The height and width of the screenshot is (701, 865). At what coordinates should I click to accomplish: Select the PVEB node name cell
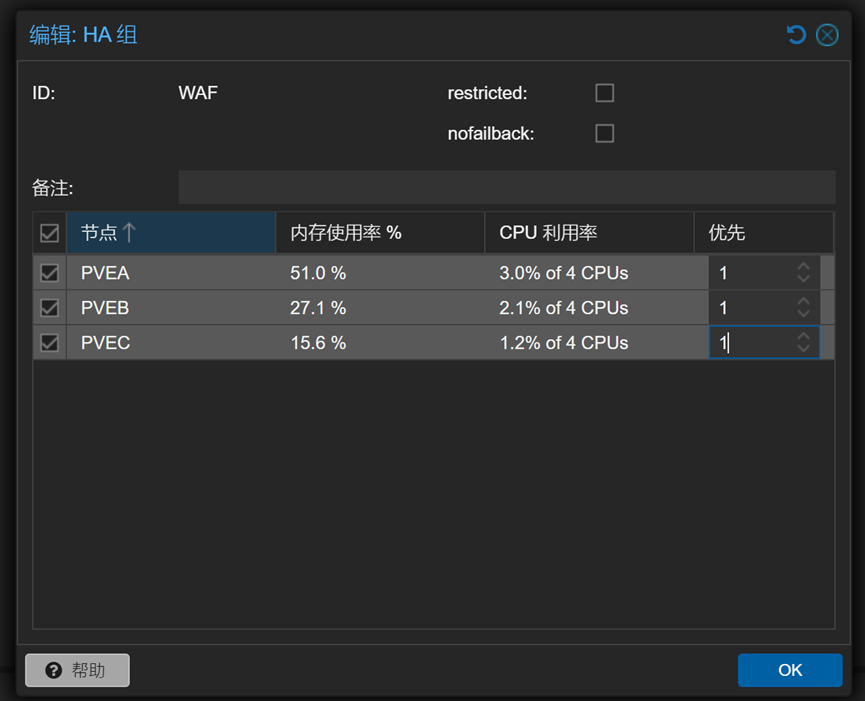(x=171, y=308)
